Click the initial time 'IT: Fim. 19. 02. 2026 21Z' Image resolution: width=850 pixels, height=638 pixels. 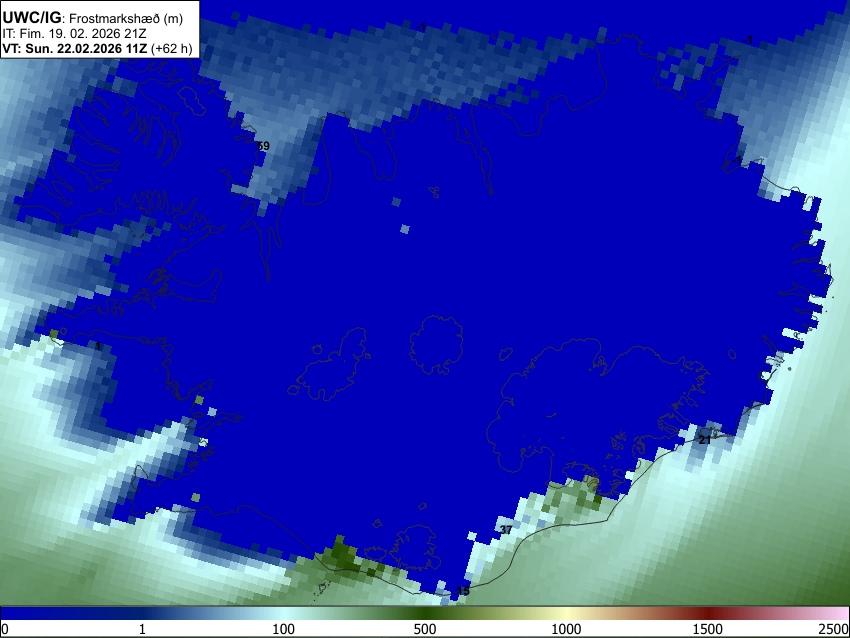pyautogui.click(x=74, y=34)
